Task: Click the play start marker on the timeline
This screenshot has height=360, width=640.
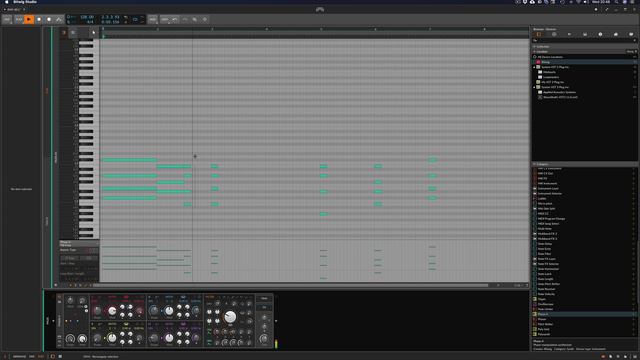Action: tap(104, 36)
